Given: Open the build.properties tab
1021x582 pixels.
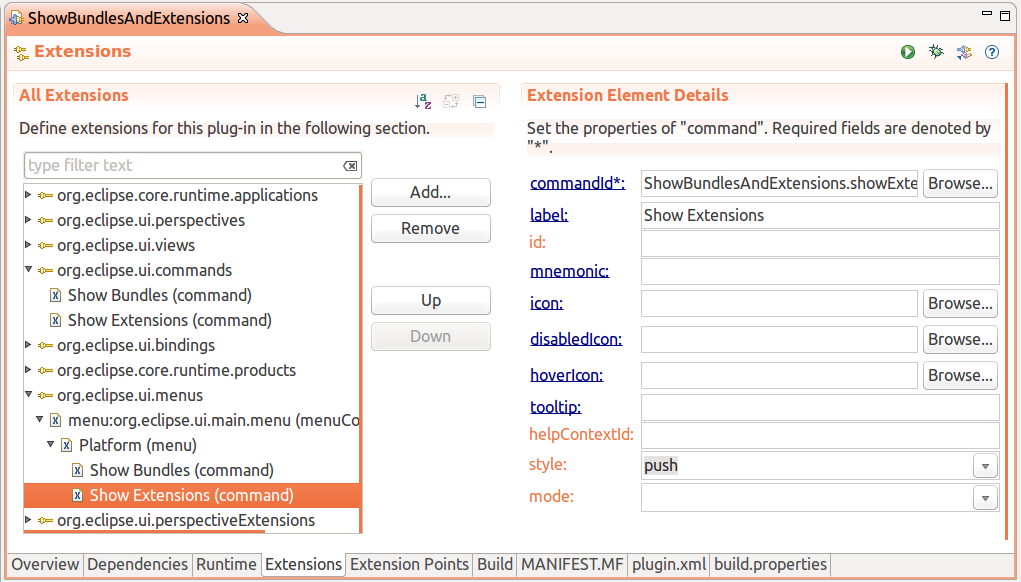Looking at the screenshot, I should [x=770, y=564].
